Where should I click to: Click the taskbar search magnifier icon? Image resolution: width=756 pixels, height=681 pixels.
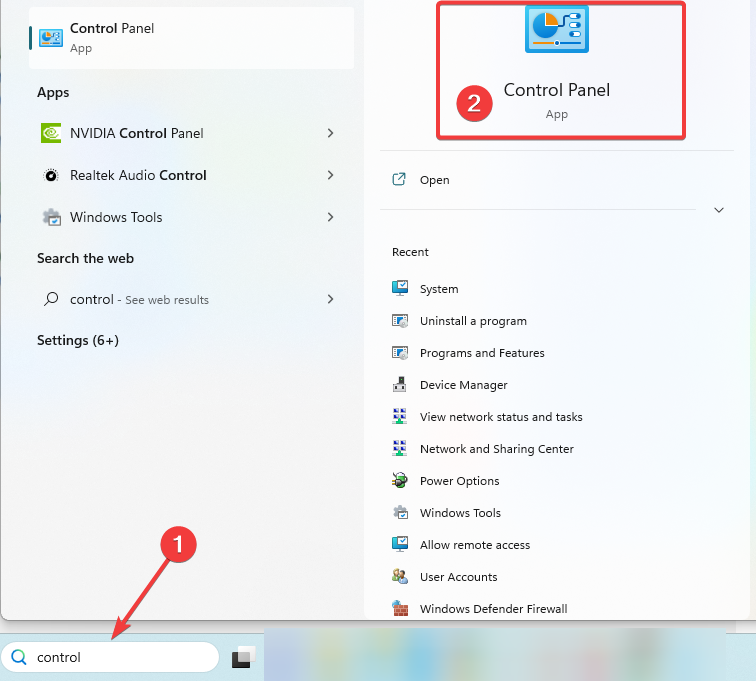[x=19, y=657]
